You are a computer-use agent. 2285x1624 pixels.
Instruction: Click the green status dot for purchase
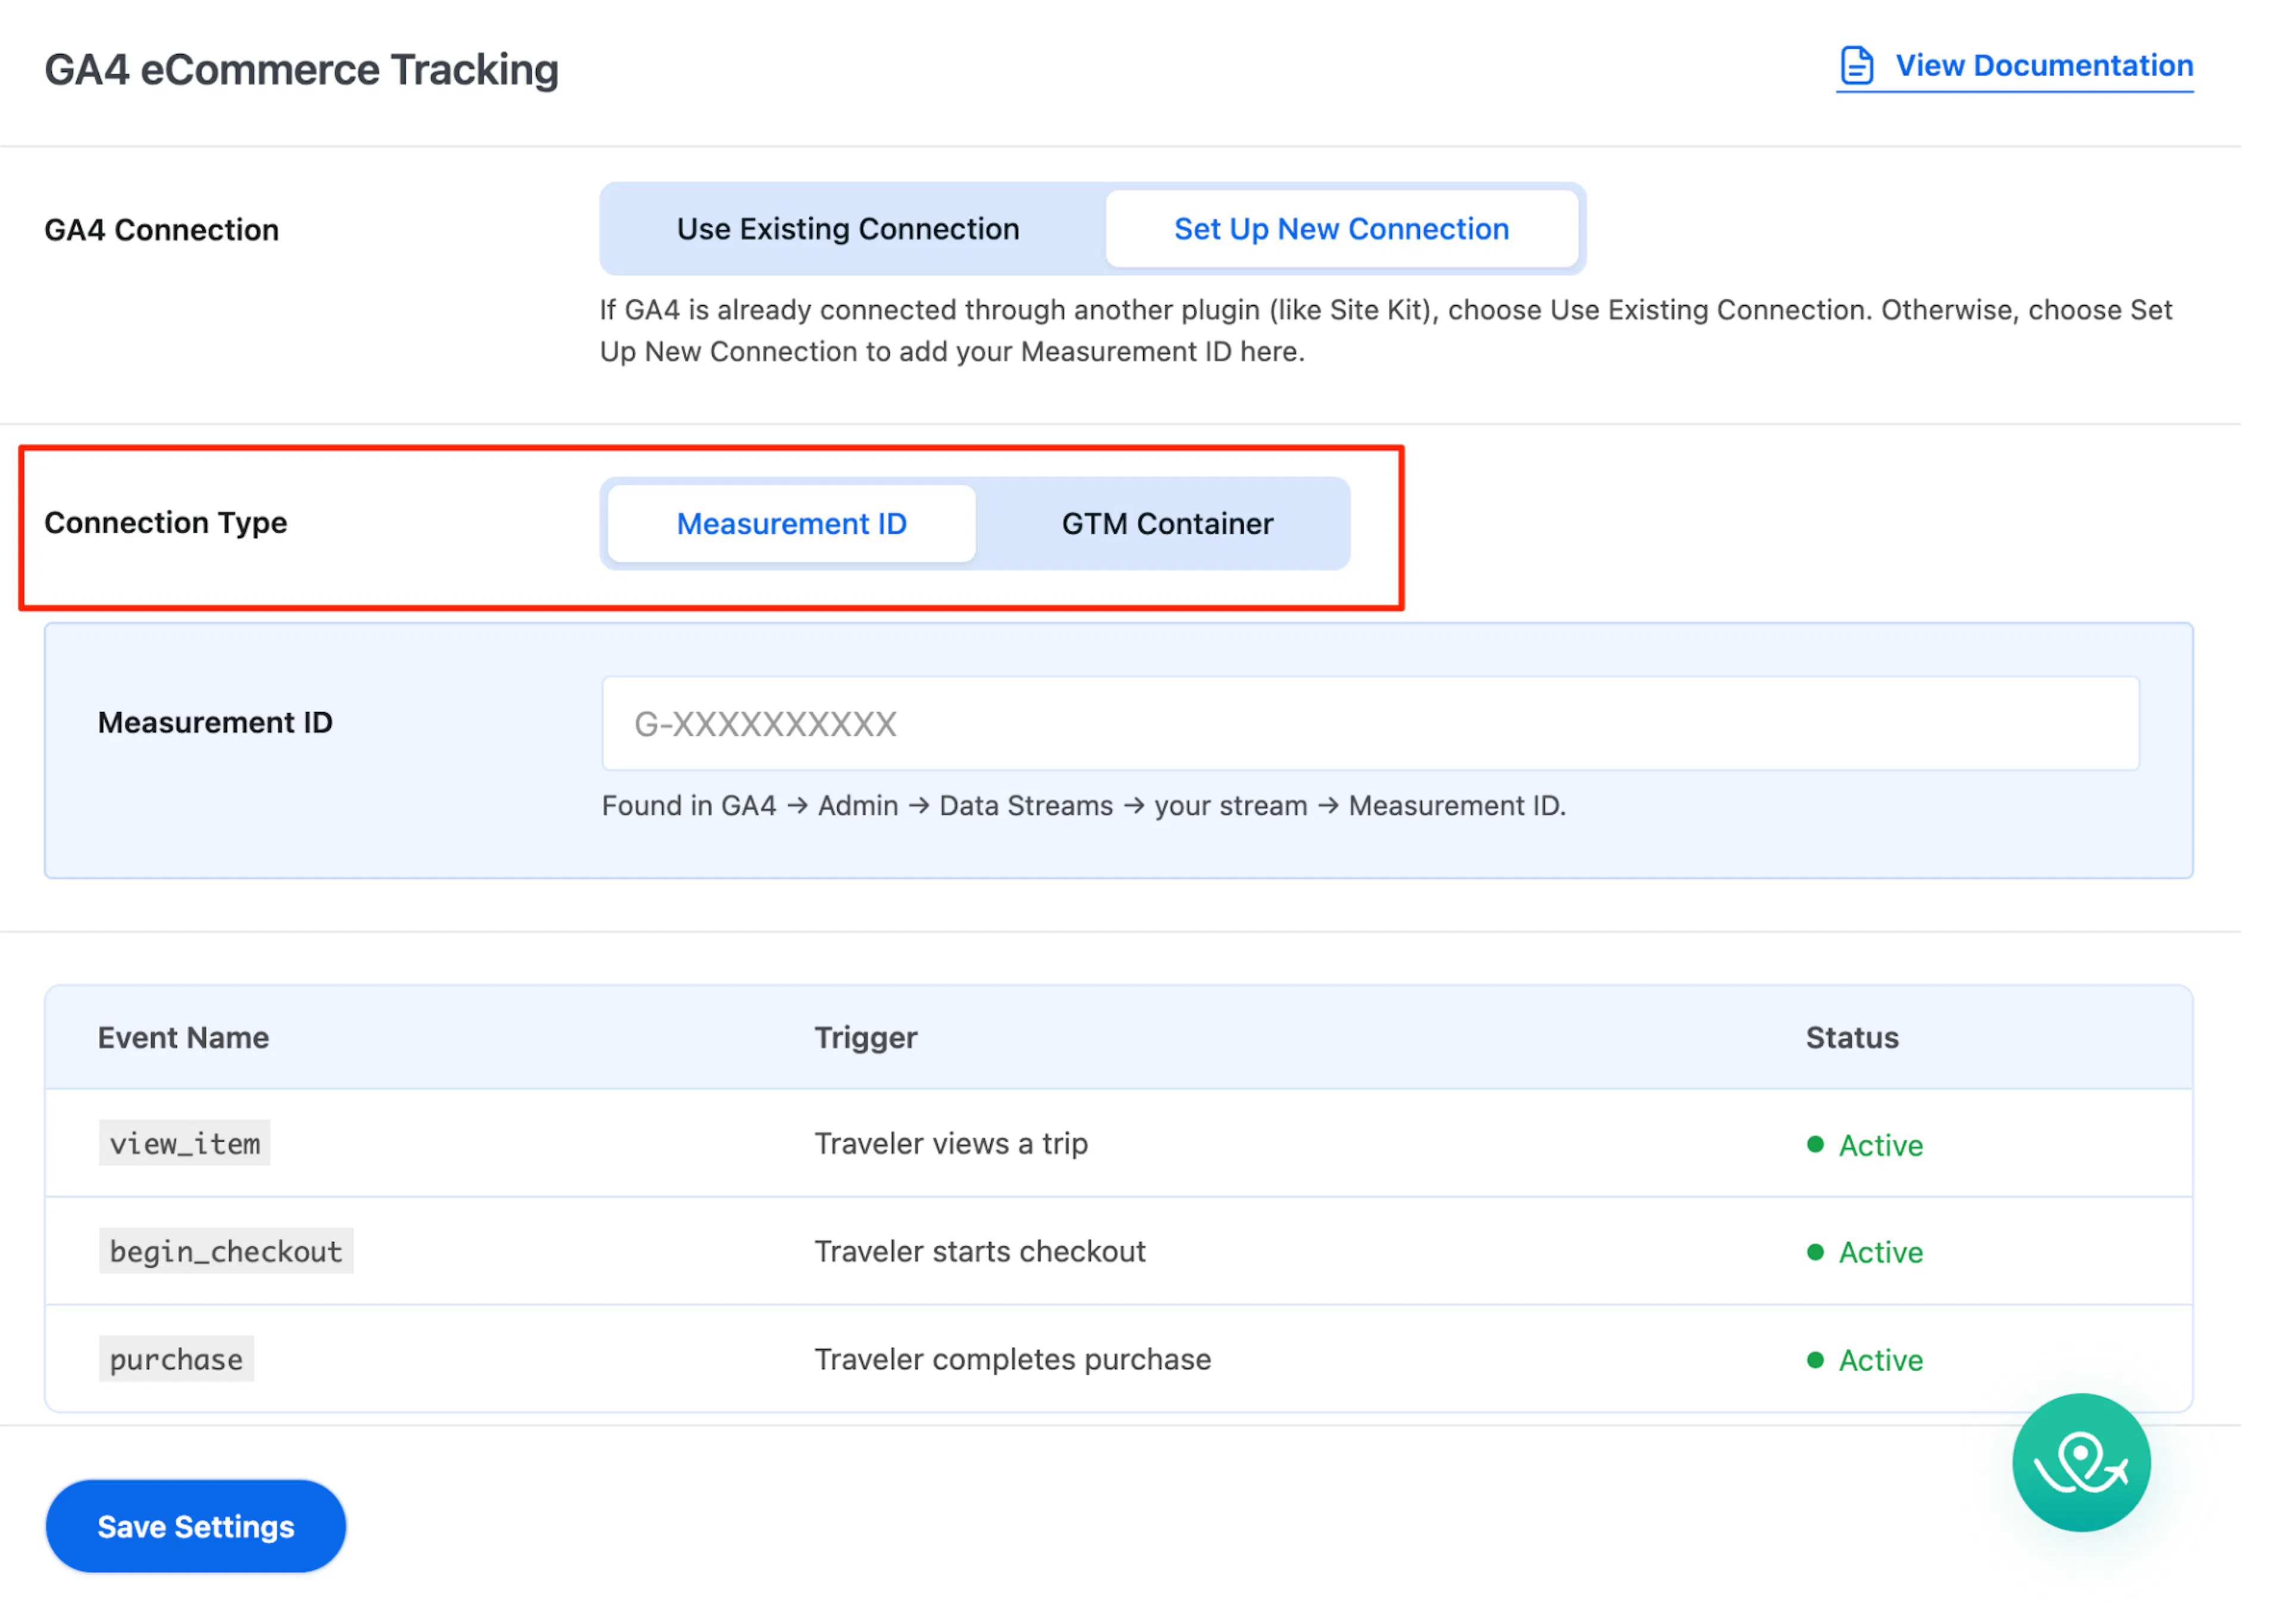(x=1815, y=1360)
